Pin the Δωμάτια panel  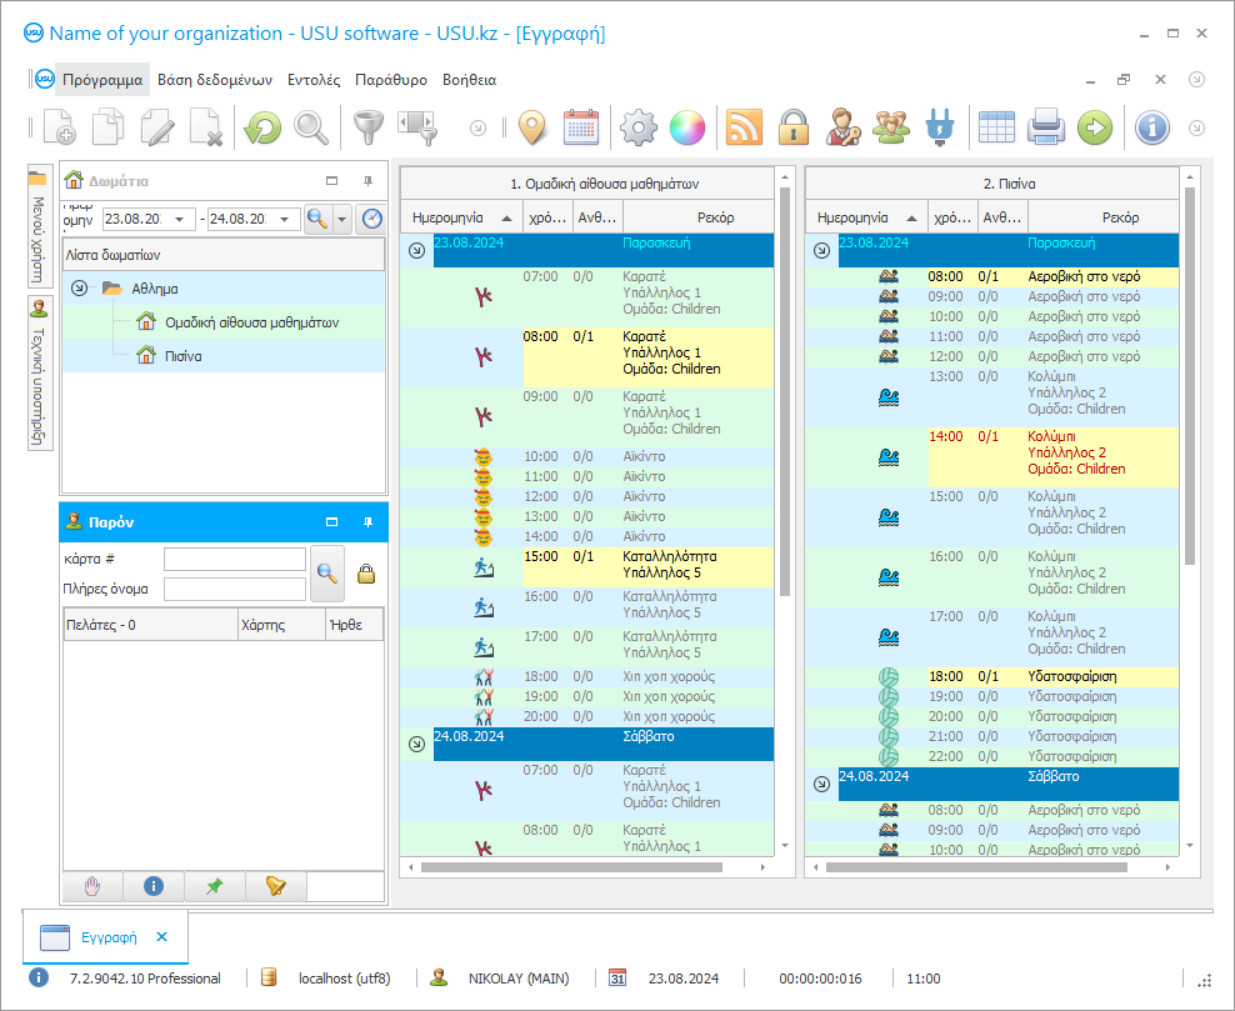(x=368, y=181)
